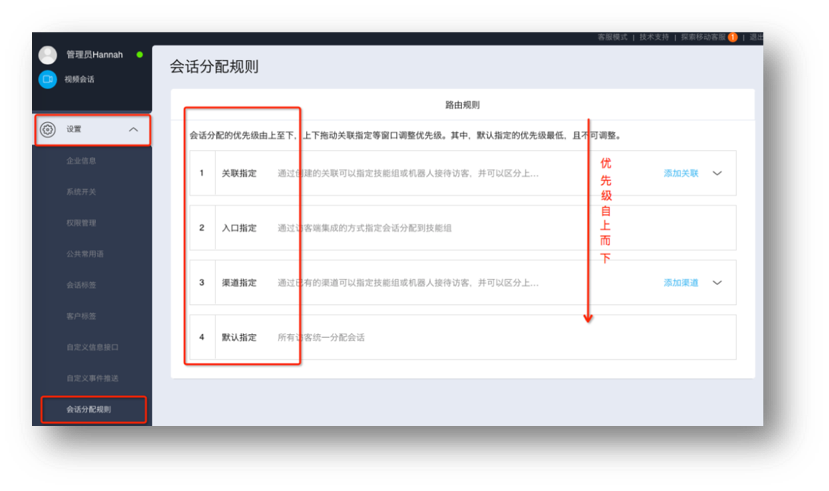Click the 添加渠道 link

point(681,283)
